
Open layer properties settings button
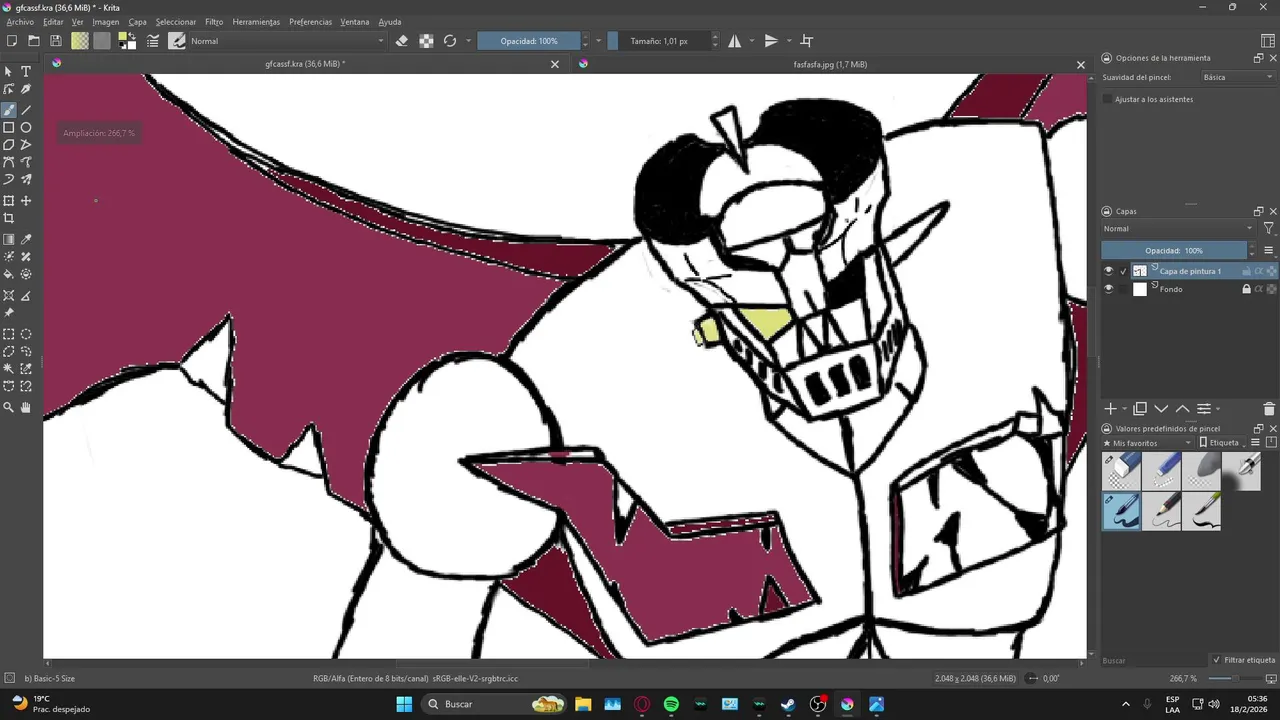click(1204, 409)
